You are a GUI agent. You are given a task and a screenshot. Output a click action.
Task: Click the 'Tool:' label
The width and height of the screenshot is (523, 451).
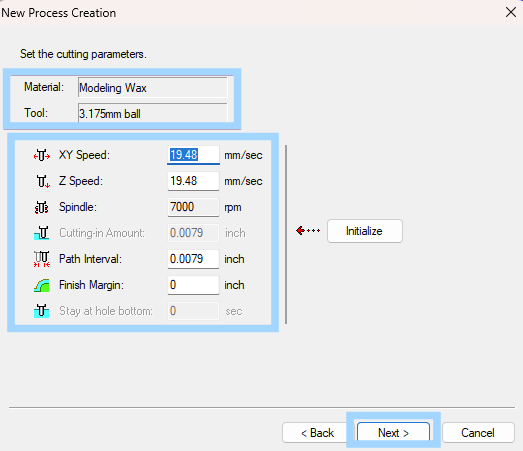pyautogui.click(x=36, y=113)
